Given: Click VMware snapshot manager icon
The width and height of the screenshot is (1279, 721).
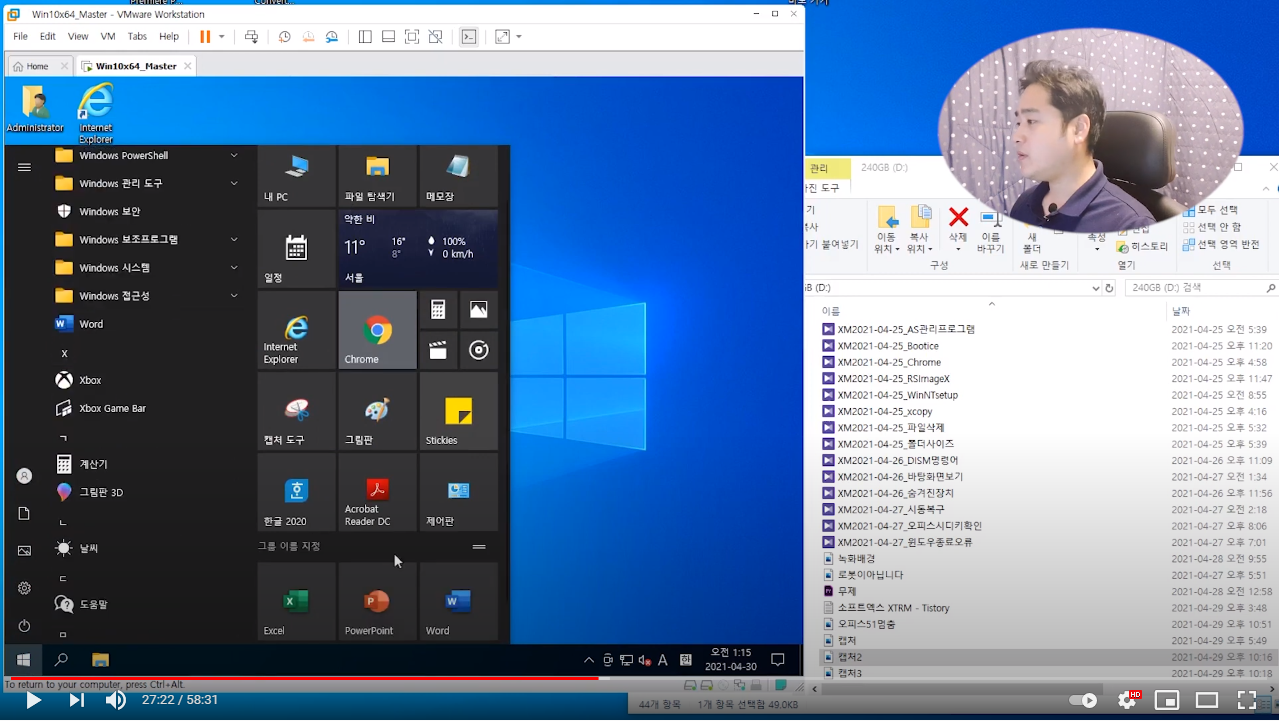Looking at the screenshot, I should tap(331, 37).
